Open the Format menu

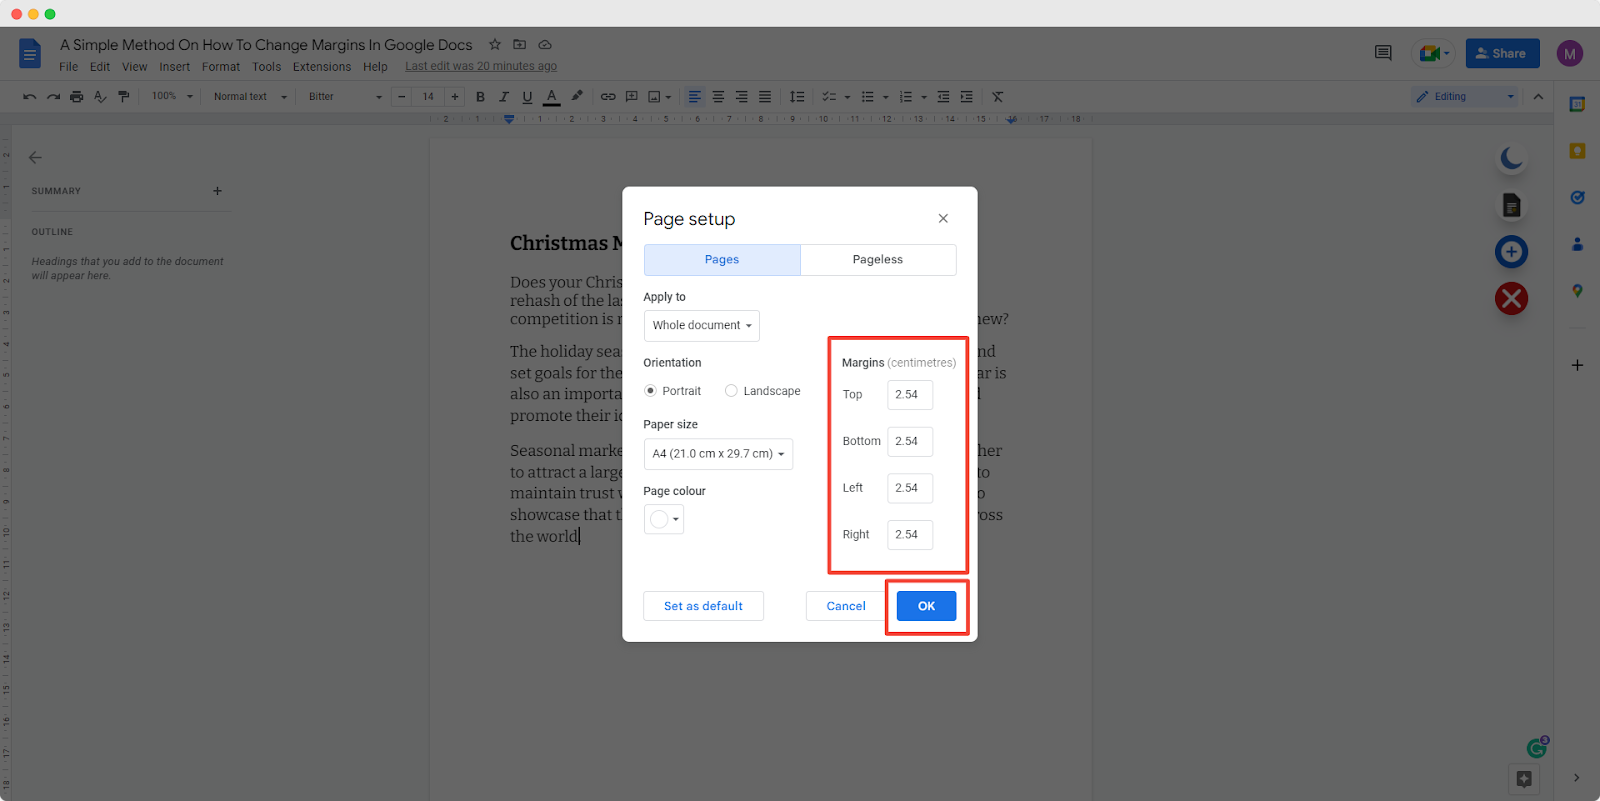click(221, 67)
